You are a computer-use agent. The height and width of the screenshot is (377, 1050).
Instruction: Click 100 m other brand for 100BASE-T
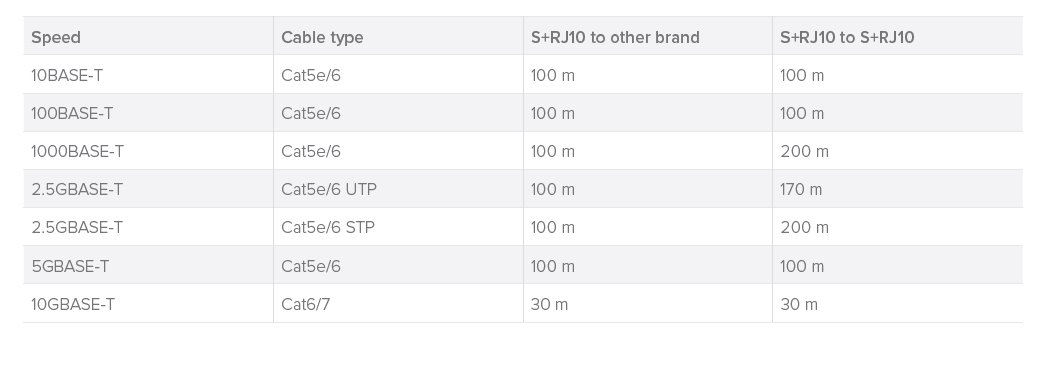click(x=552, y=114)
